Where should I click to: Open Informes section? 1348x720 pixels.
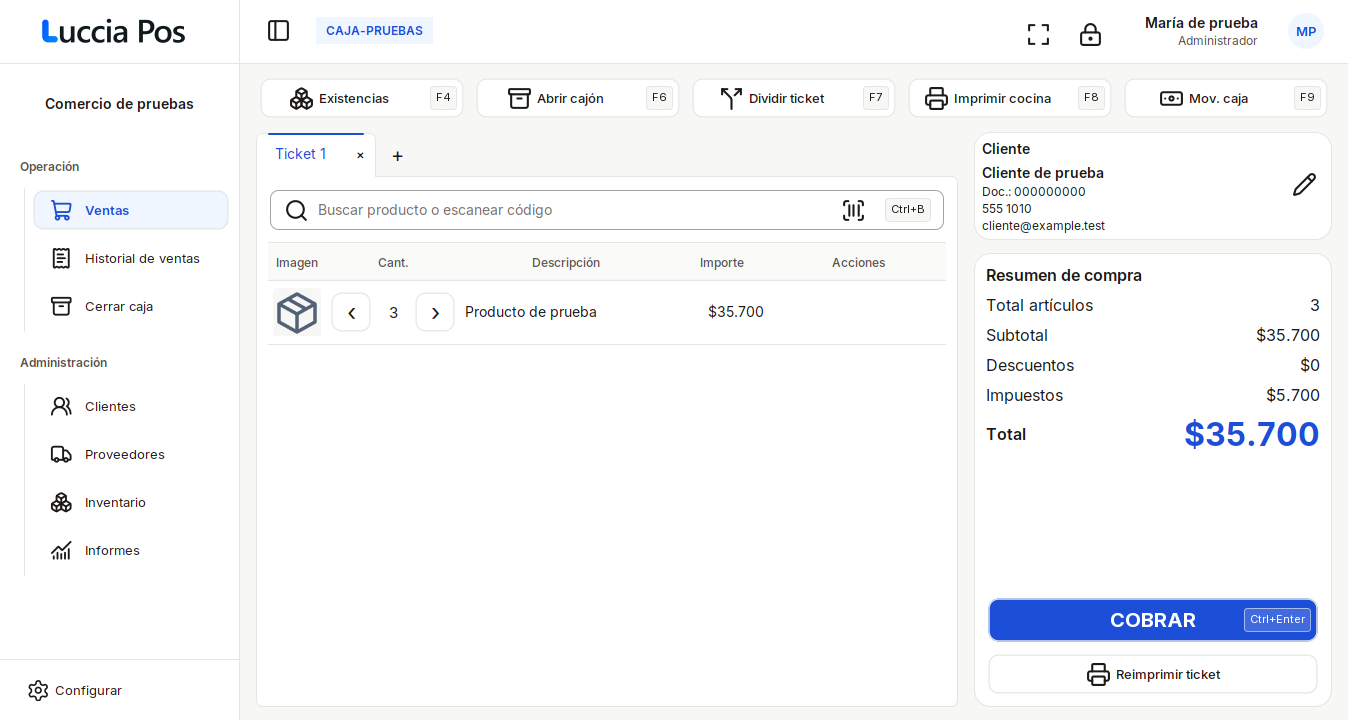(x=131, y=550)
